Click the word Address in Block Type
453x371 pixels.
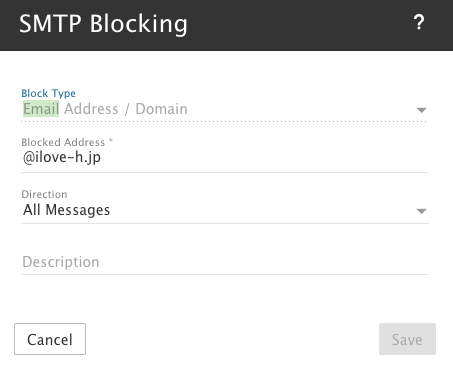pyautogui.click(x=91, y=109)
